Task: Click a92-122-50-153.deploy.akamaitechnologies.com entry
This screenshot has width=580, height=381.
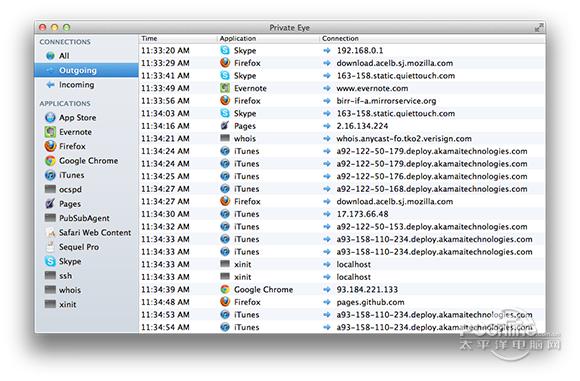Action: click(432, 227)
